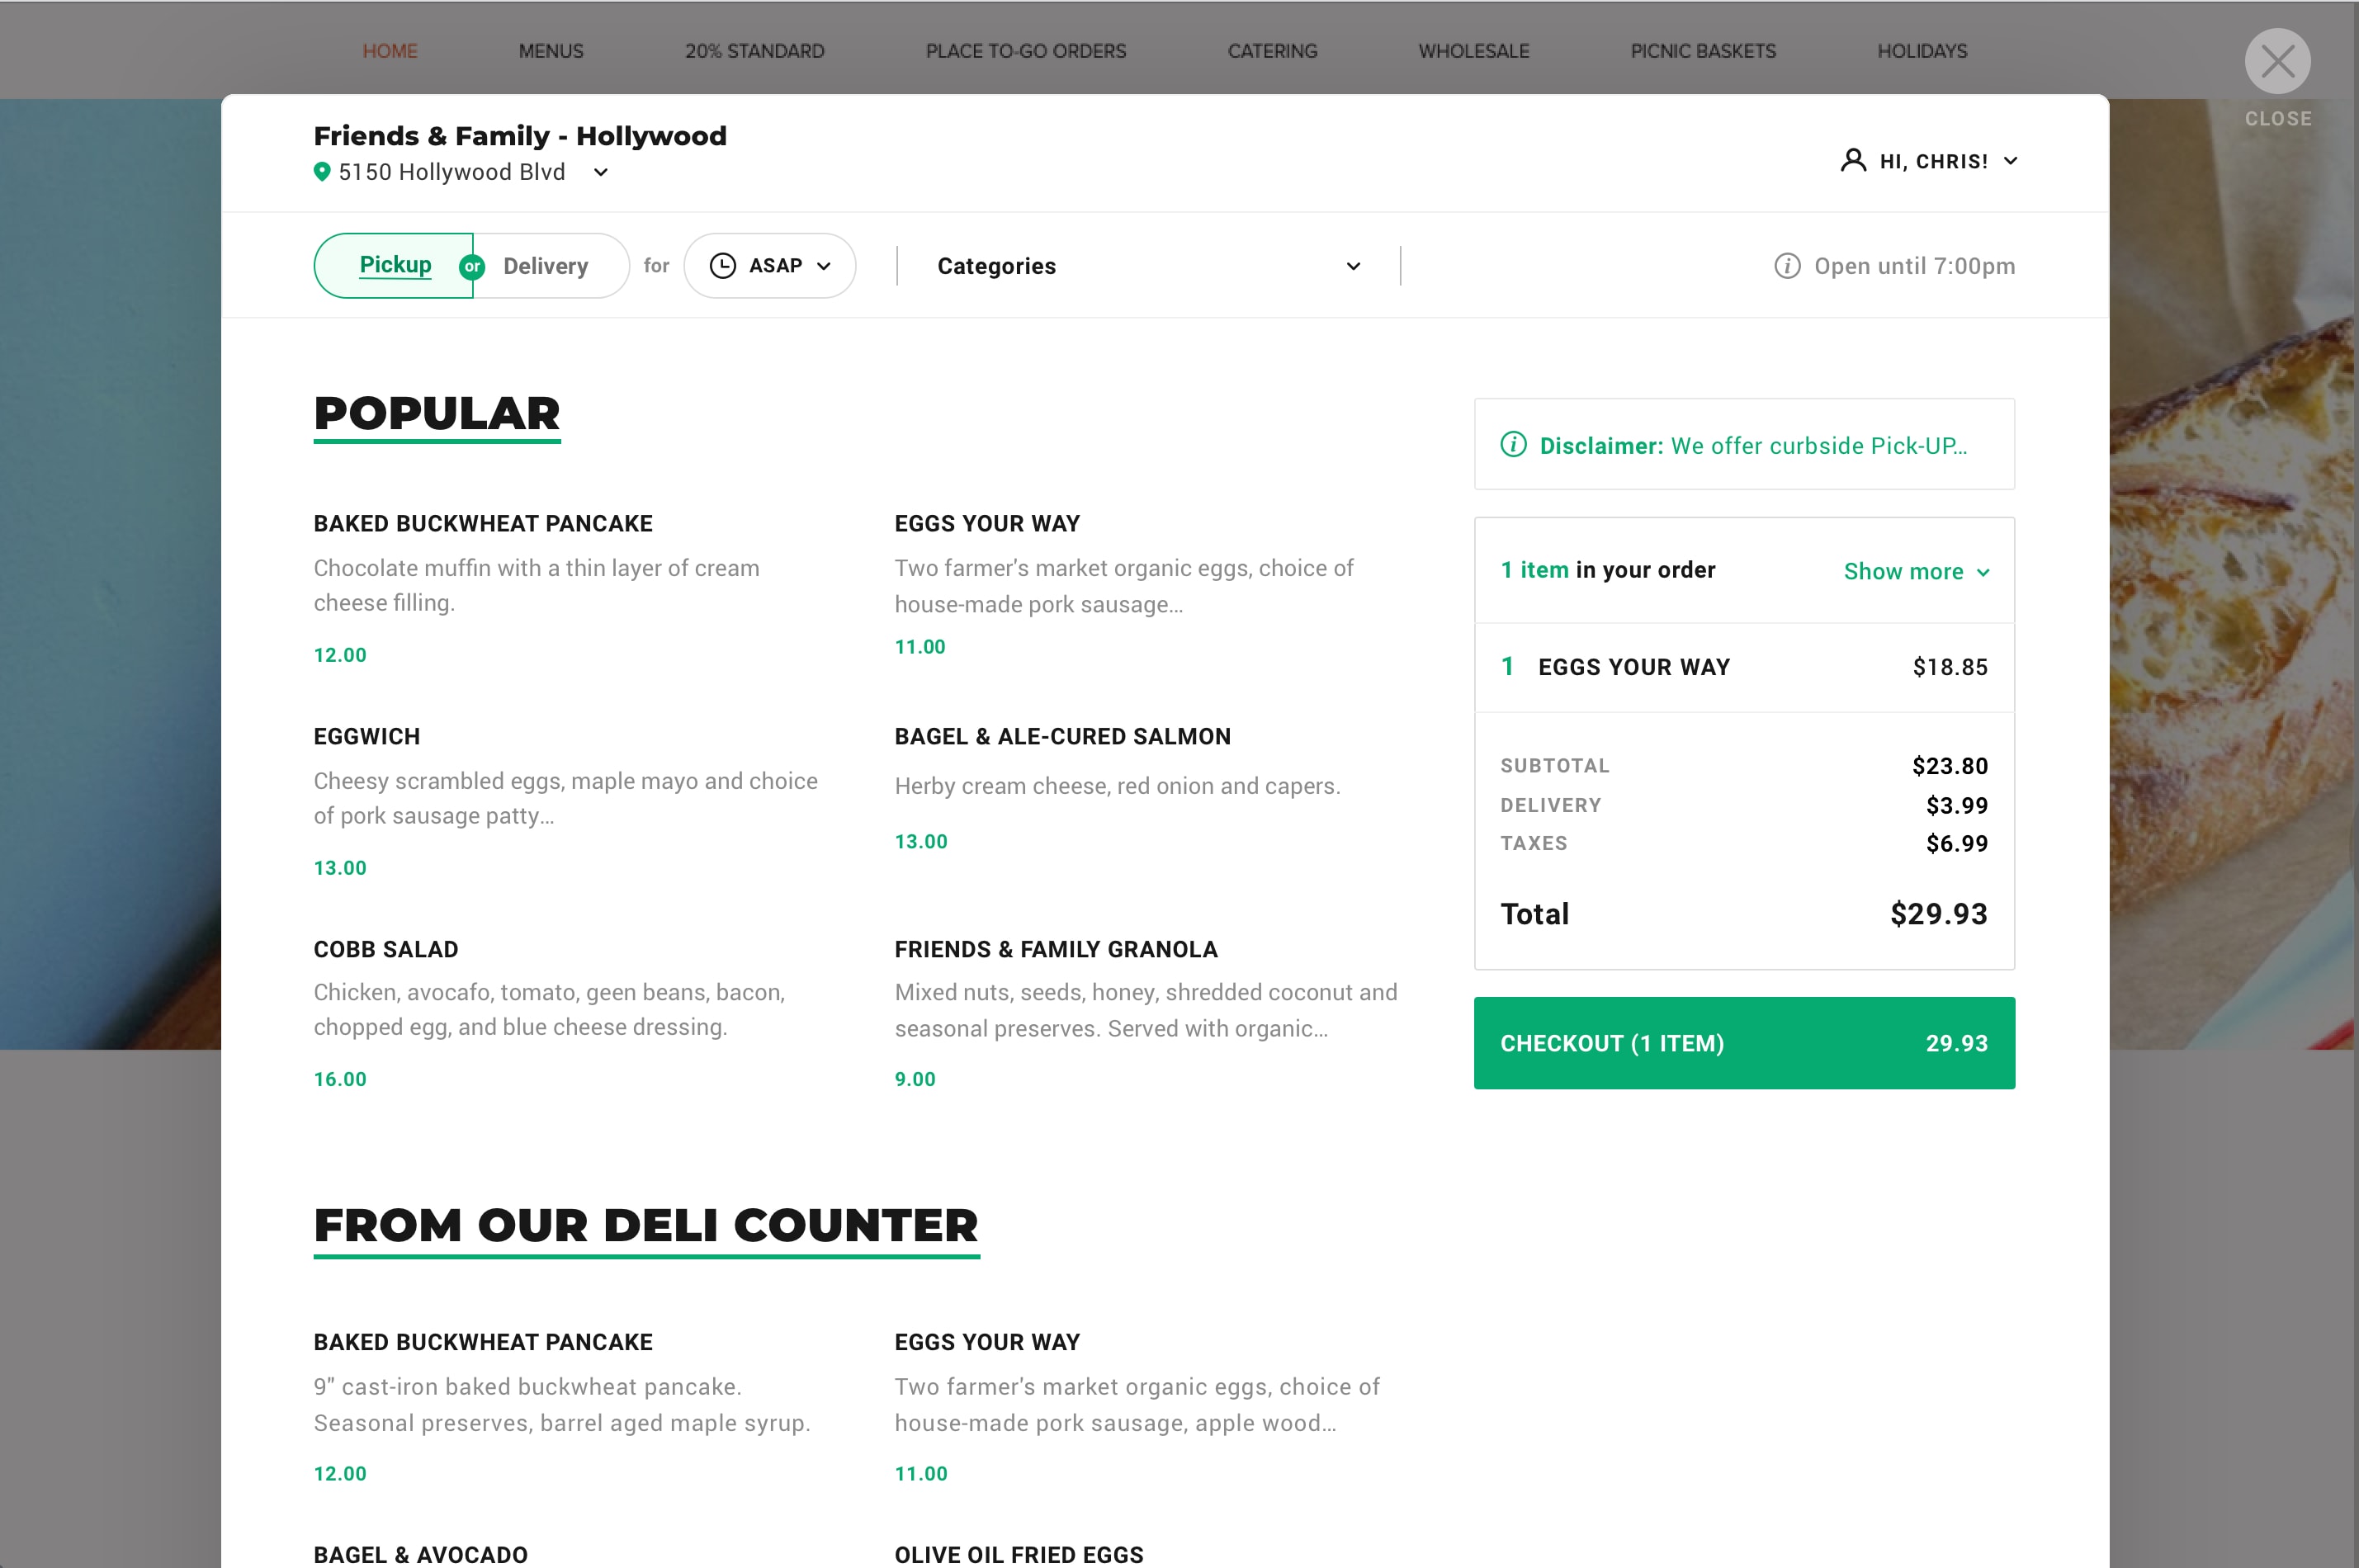Click the location pin icon by address
The height and width of the screenshot is (1568, 2359).
click(322, 172)
